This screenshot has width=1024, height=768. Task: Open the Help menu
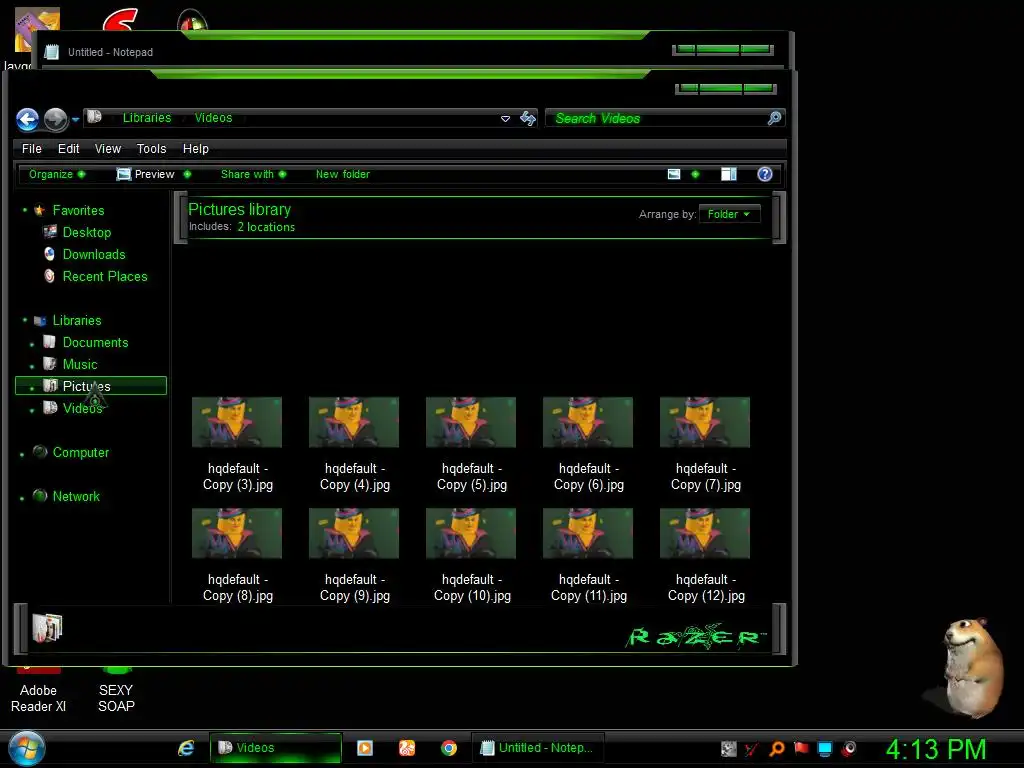[196, 149]
